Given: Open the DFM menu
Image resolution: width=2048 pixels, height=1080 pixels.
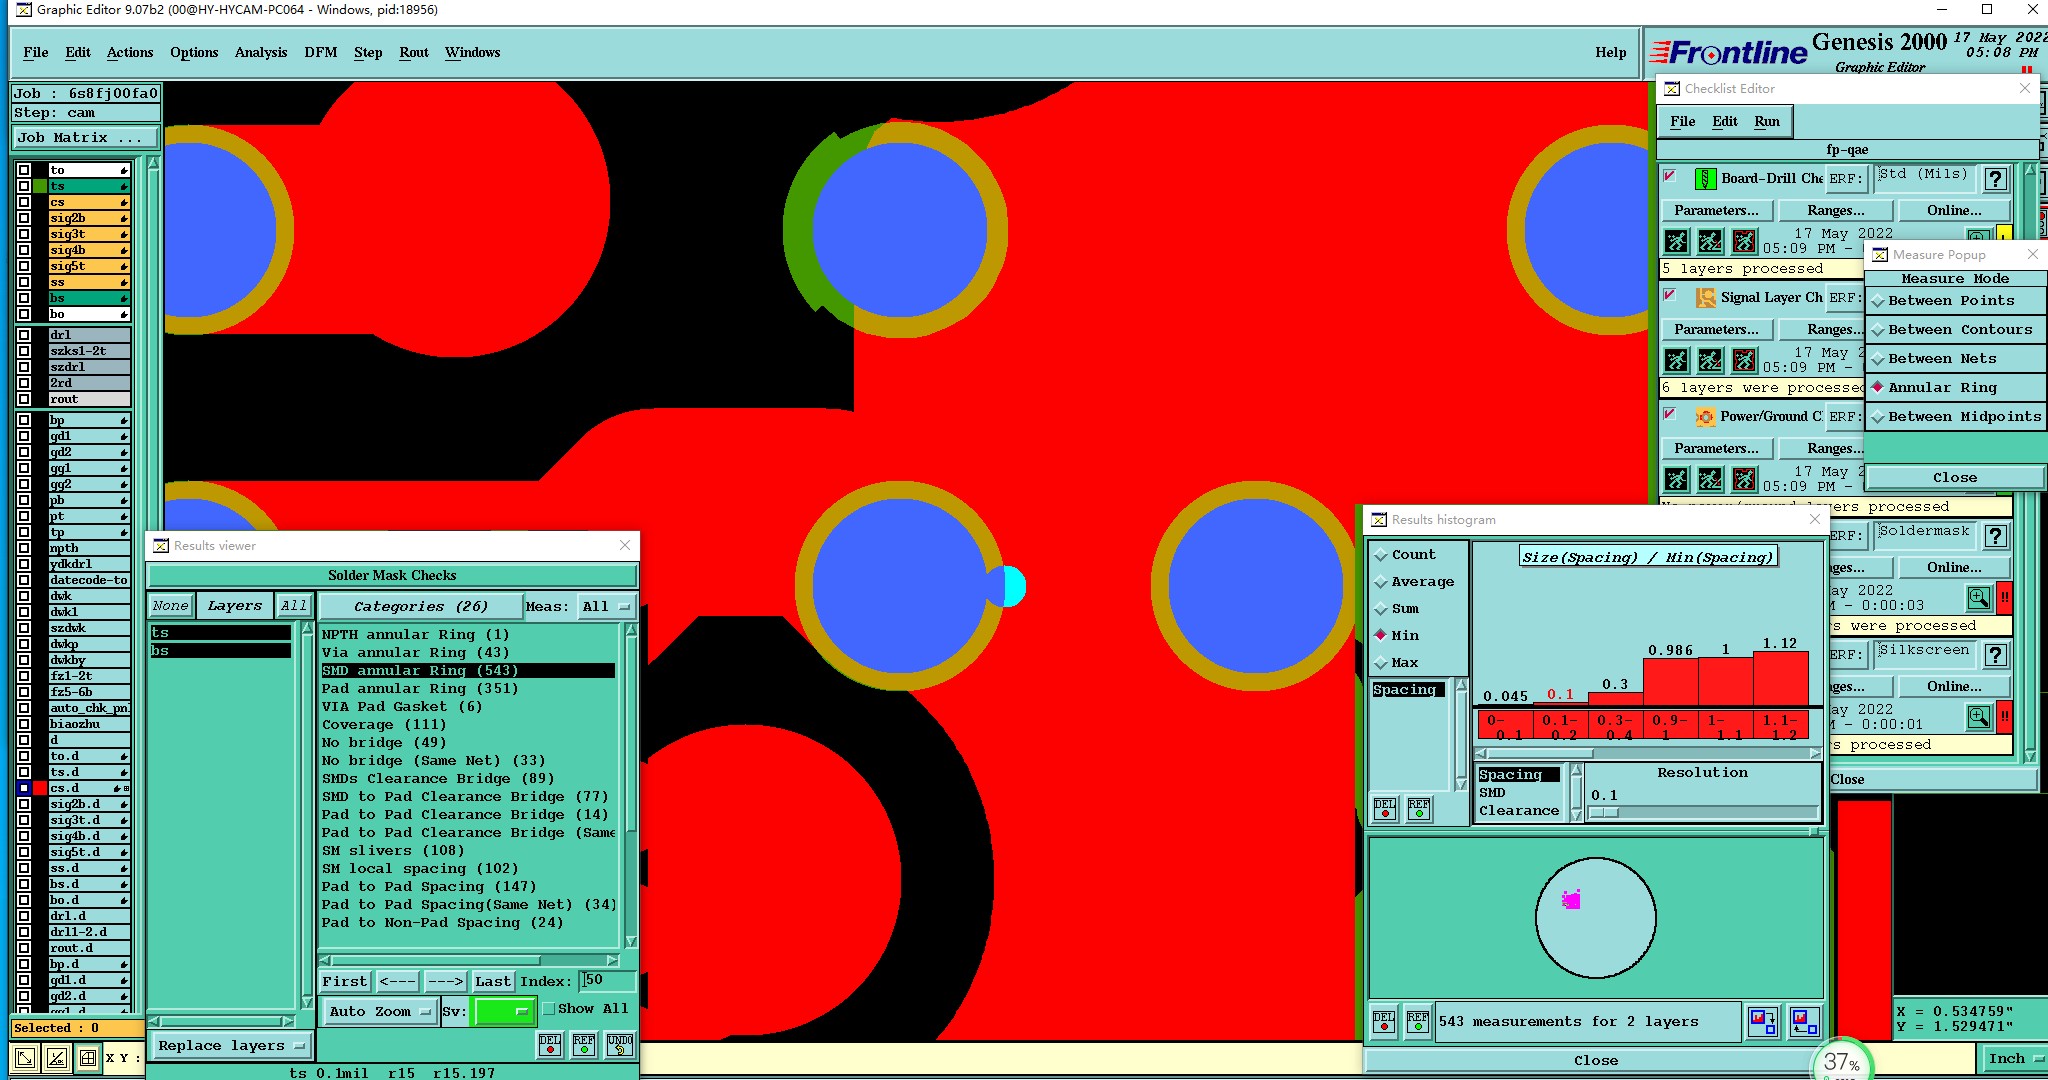Looking at the screenshot, I should (x=320, y=53).
